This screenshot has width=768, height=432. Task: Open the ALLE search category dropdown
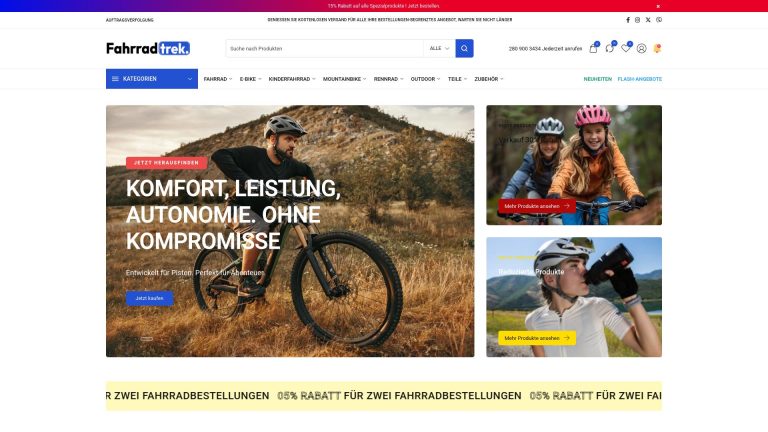click(x=439, y=48)
